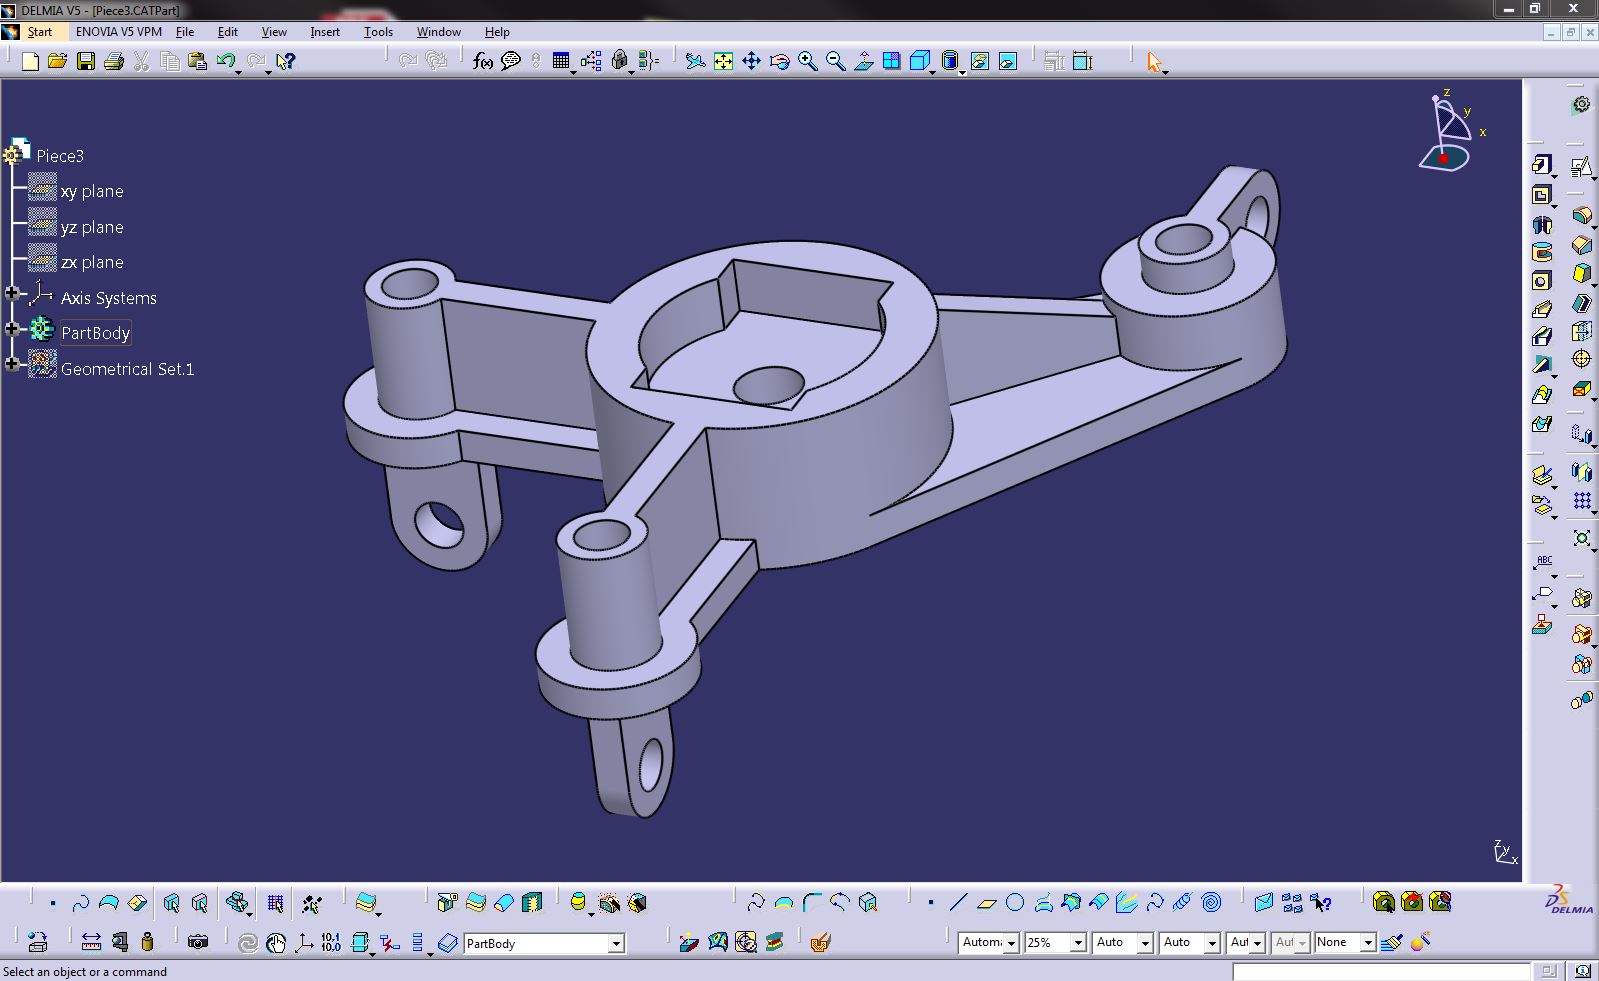Click the Spiral tool in bottom toolbar

1211,903
